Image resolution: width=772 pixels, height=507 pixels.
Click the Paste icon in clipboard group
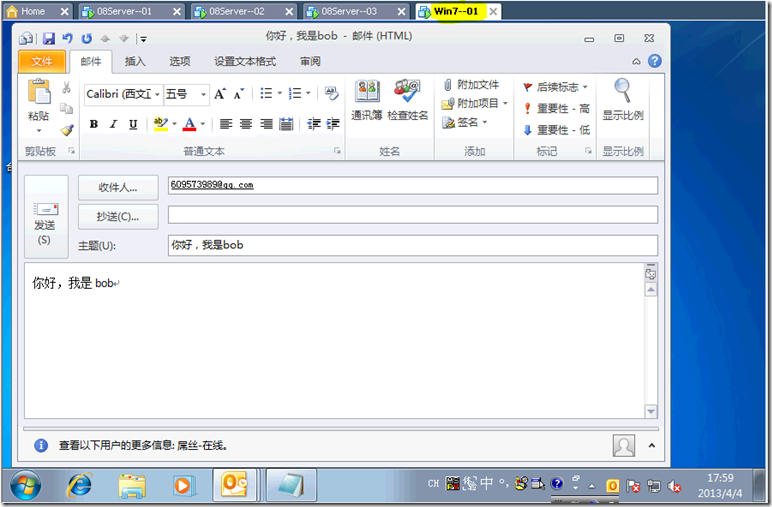[38, 92]
